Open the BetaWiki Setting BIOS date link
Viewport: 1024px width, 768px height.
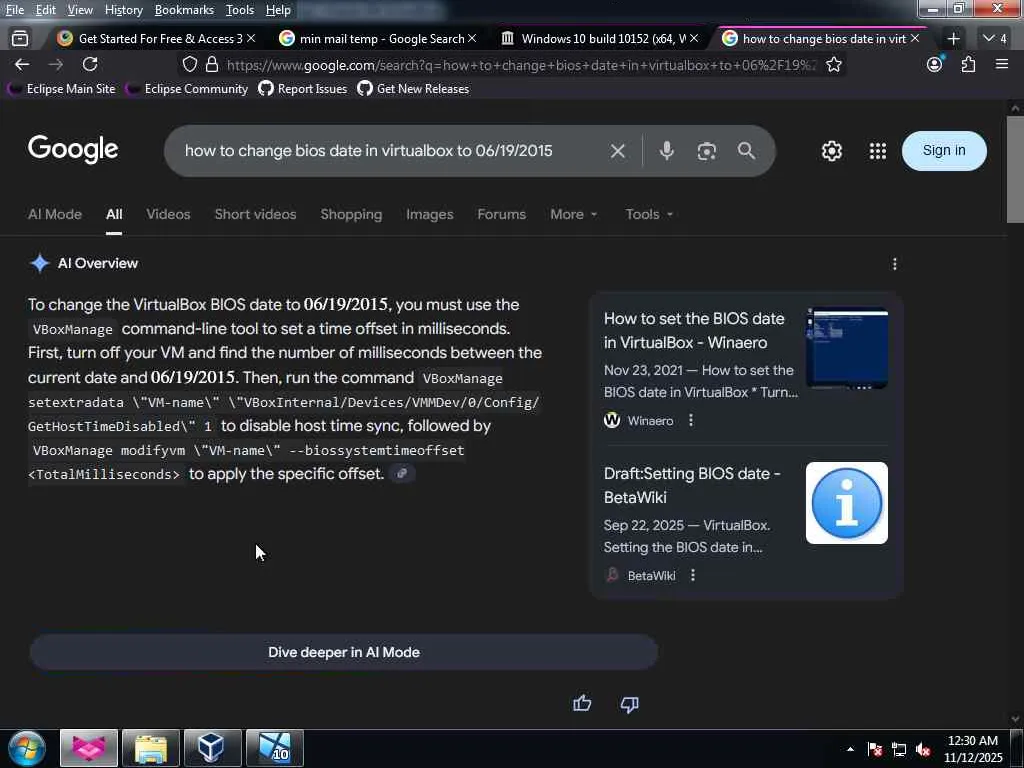pyautogui.click(x=692, y=485)
